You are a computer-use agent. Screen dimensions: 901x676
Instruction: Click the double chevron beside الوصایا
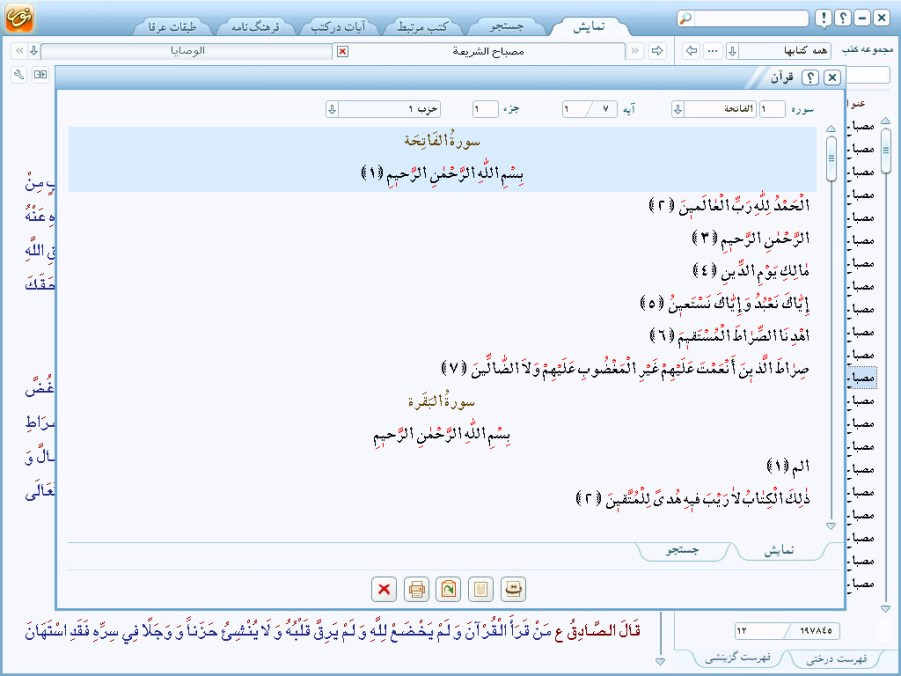click(x=20, y=51)
